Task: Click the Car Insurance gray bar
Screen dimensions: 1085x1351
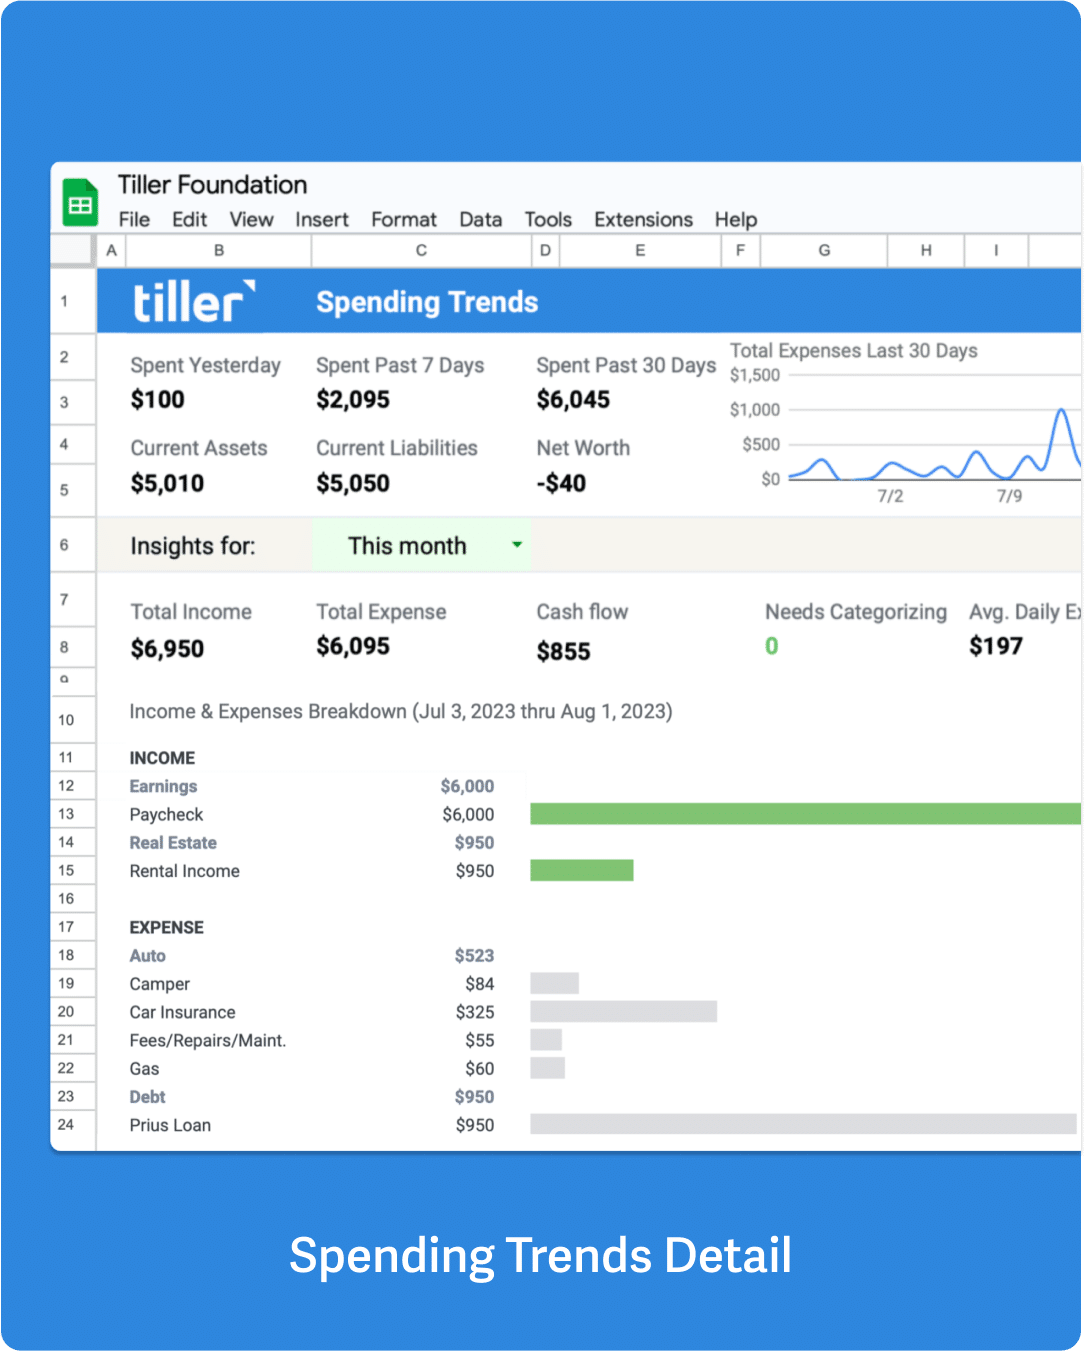Action: [x=623, y=1011]
